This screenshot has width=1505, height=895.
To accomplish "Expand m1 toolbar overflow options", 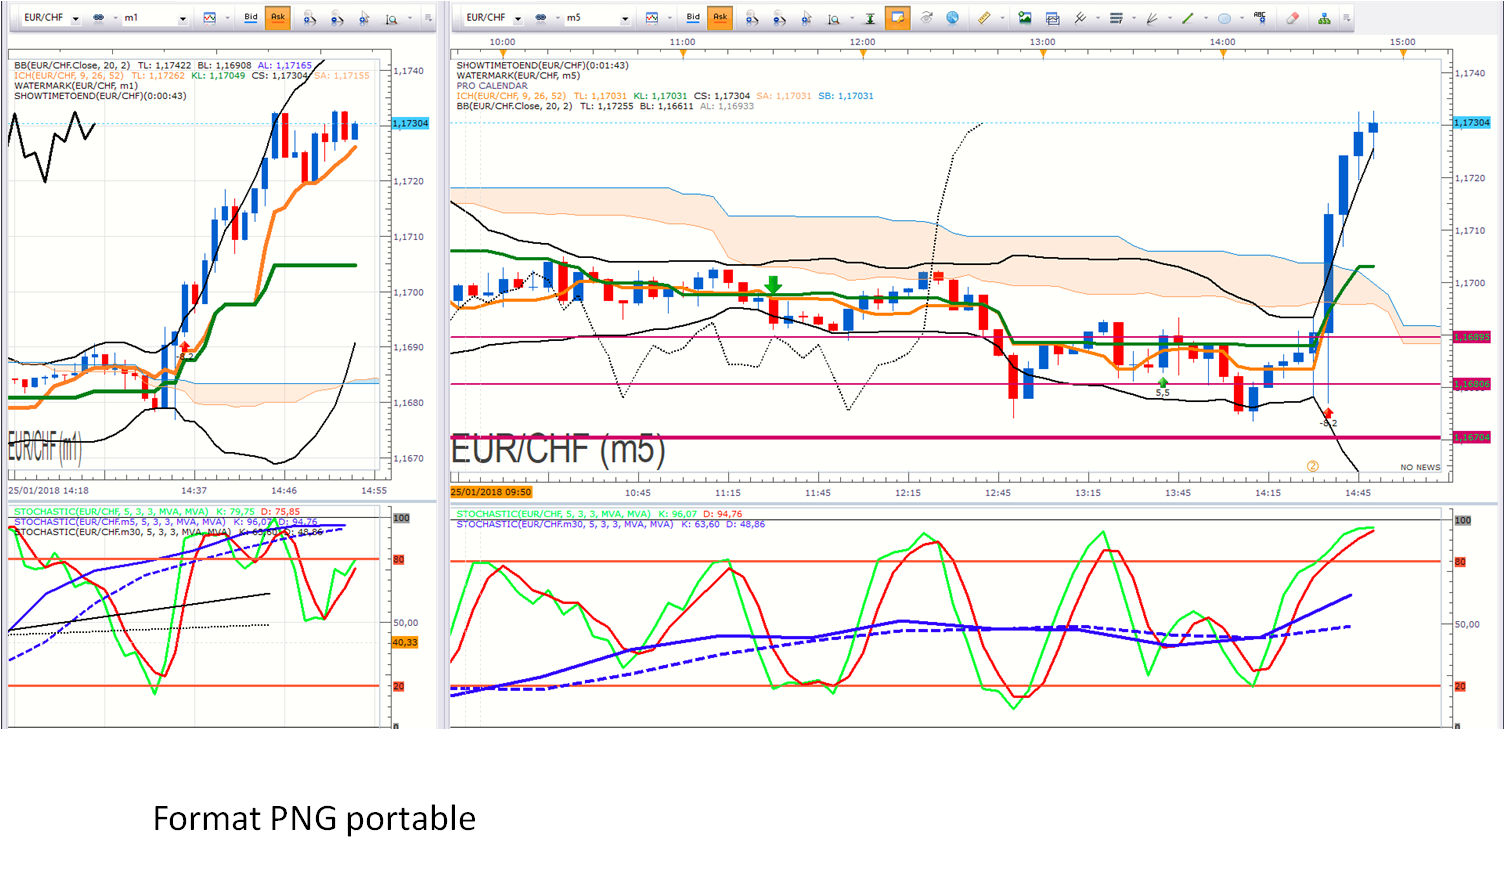I will coord(428,18).
